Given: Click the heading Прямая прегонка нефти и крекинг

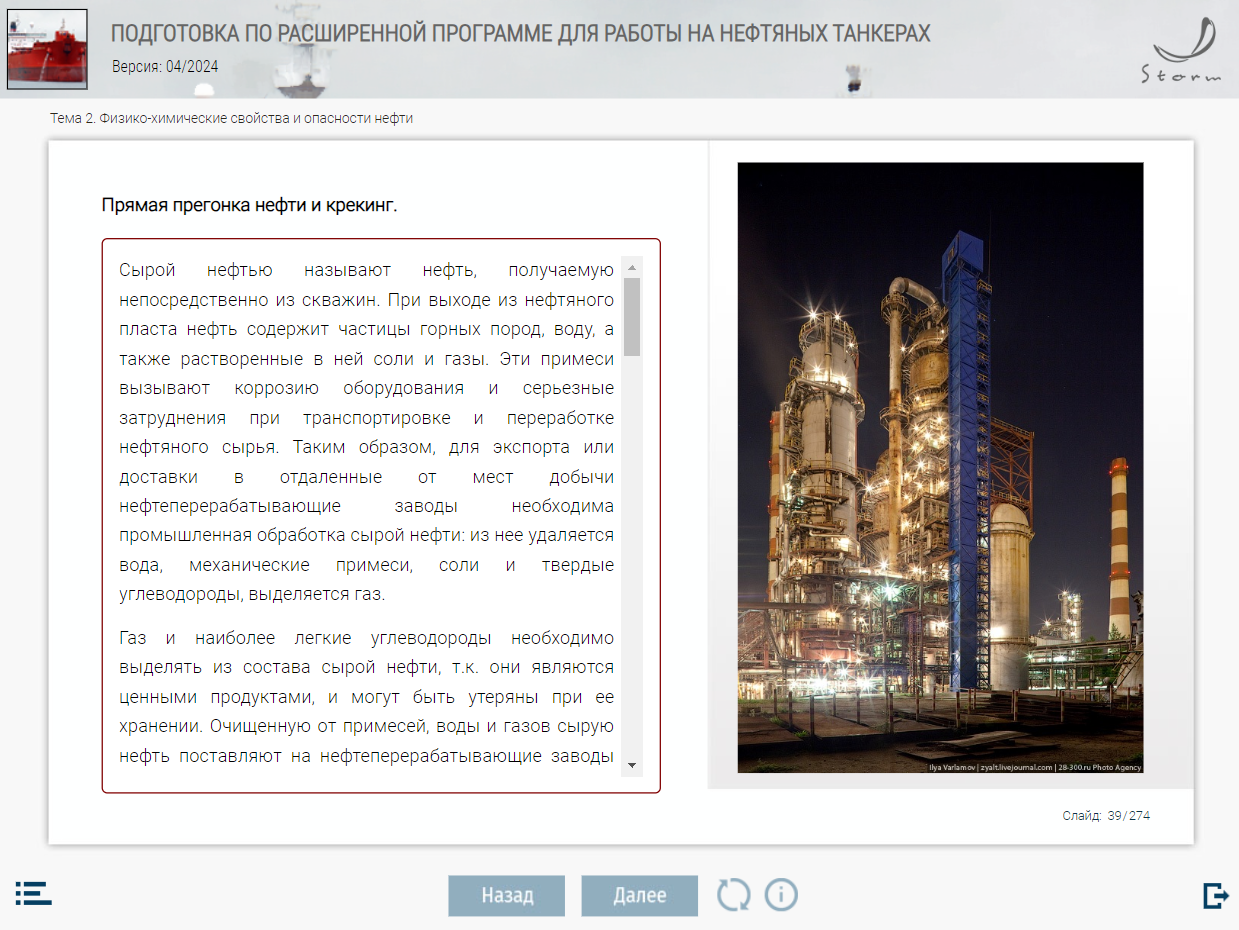Looking at the screenshot, I should coord(250,205).
